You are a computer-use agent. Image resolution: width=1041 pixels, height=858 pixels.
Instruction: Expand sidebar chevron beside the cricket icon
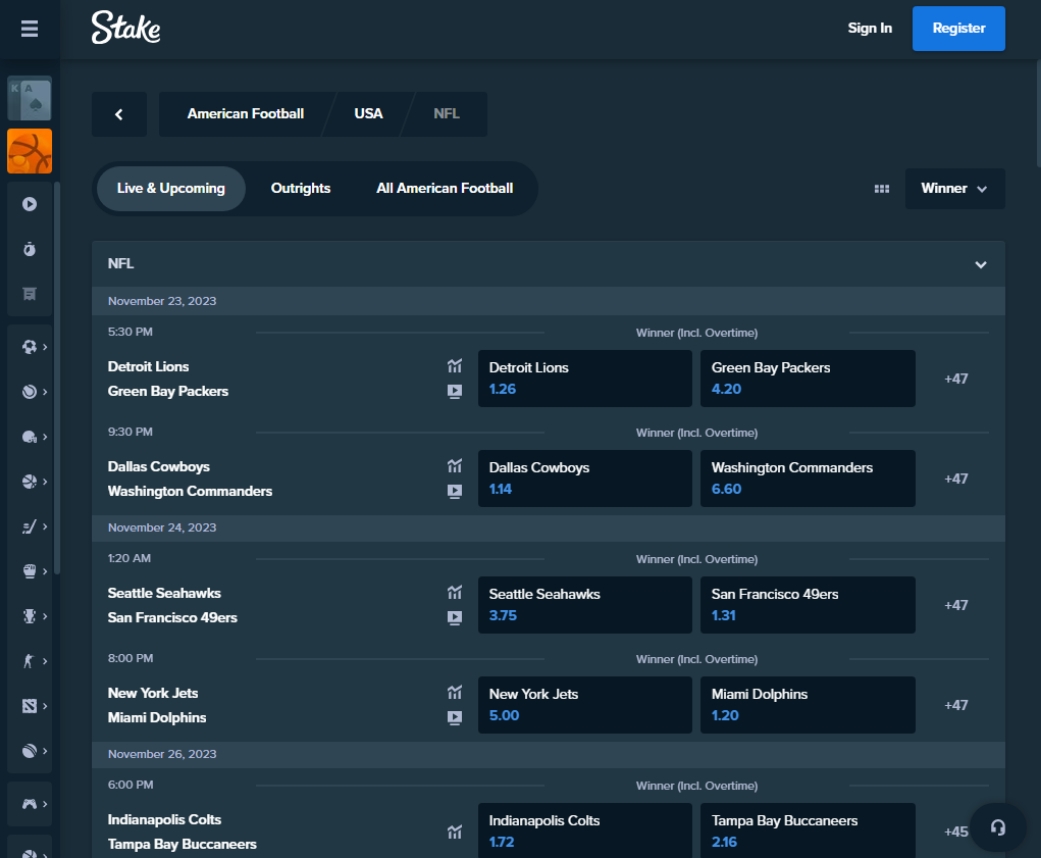click(x=45, y=751)
